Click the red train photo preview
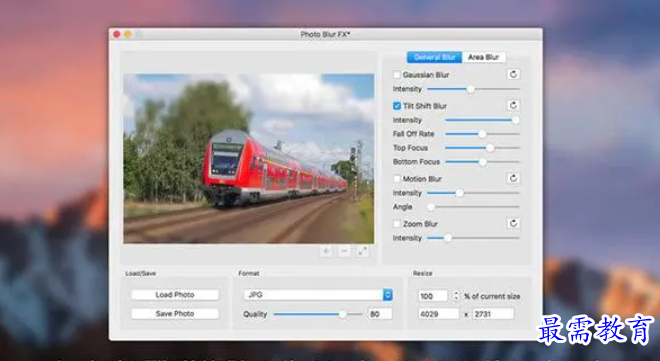 (x=248, y=159)
